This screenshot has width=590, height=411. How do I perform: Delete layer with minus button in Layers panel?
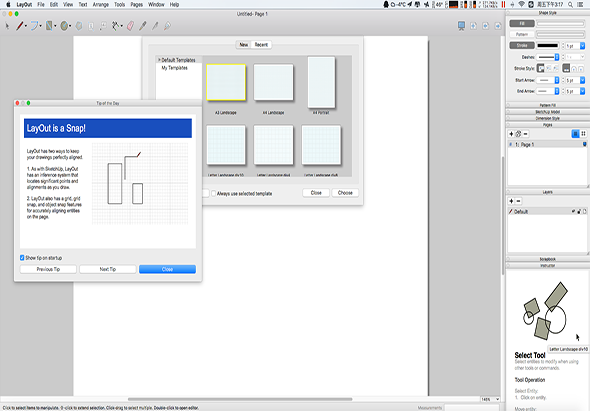[519, 201]
